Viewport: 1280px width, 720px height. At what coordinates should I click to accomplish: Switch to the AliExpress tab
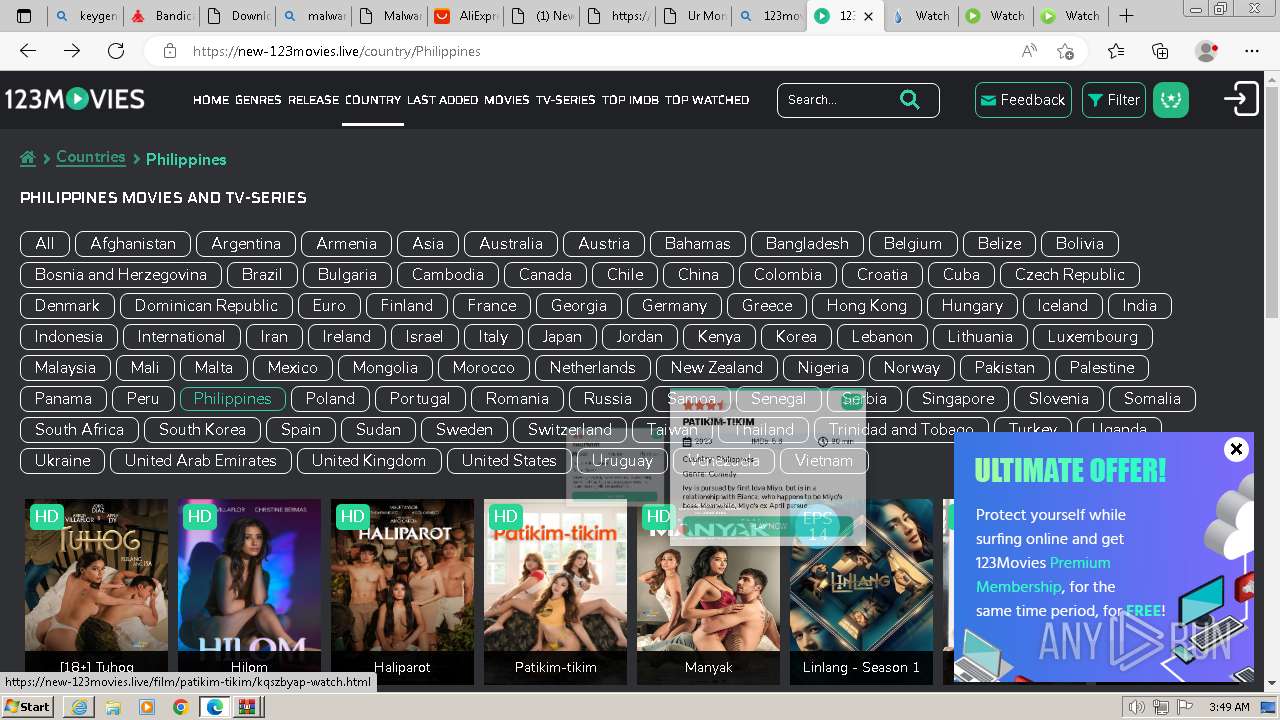coord(465,16)
